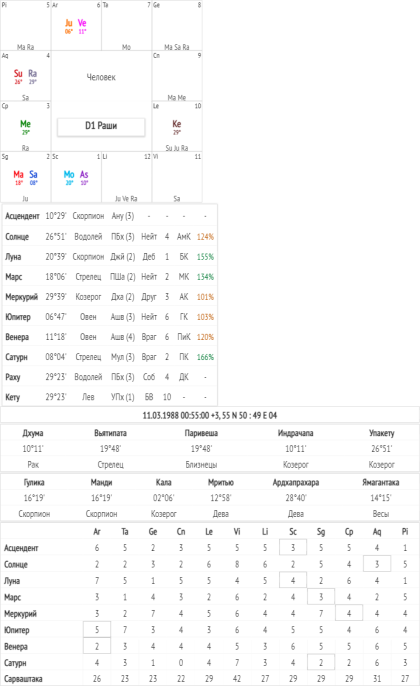Click the Su glyph in Aquarius house
This screenshot has width=420, height=686.
[18, 76]
